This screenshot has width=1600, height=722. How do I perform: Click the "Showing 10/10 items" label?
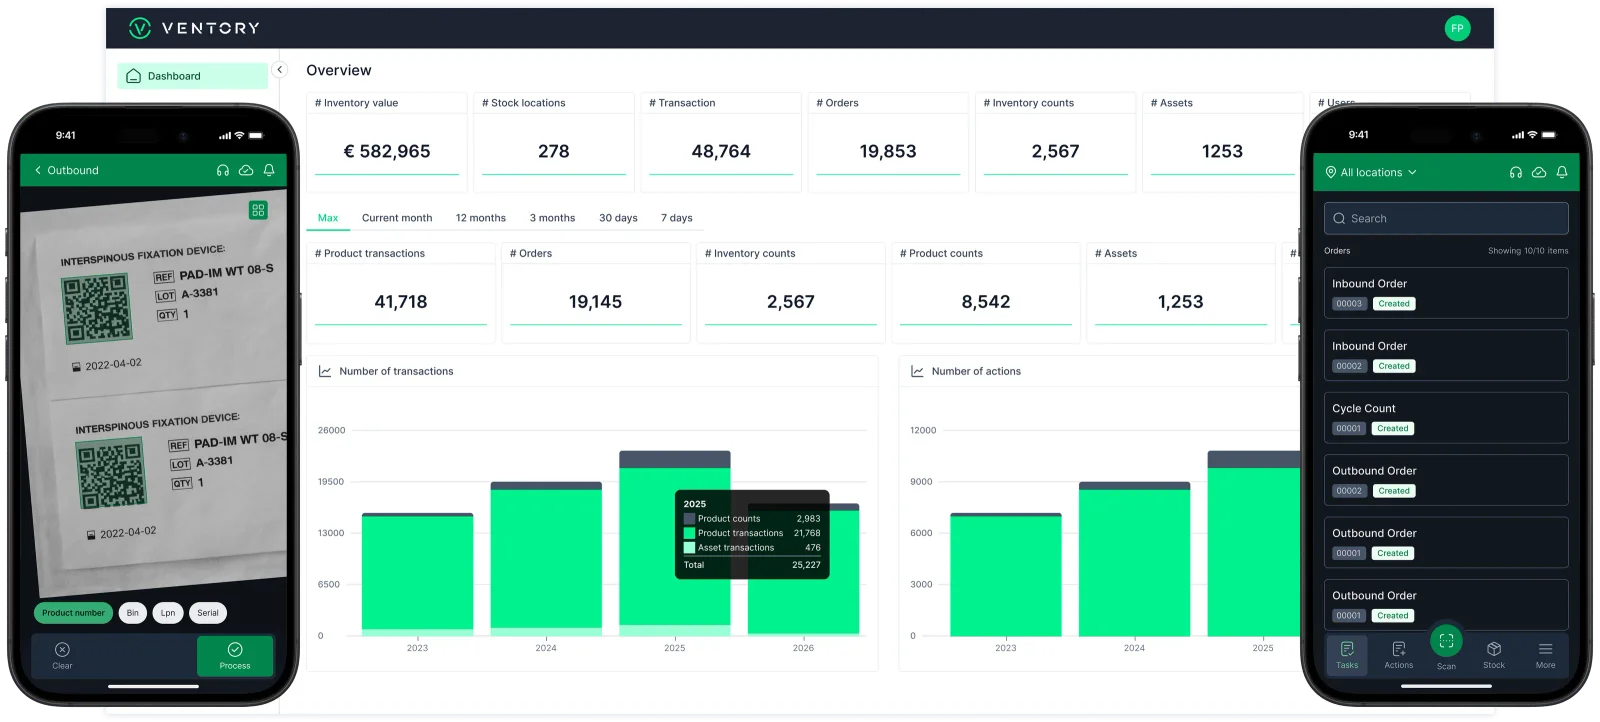[1528, 251]
